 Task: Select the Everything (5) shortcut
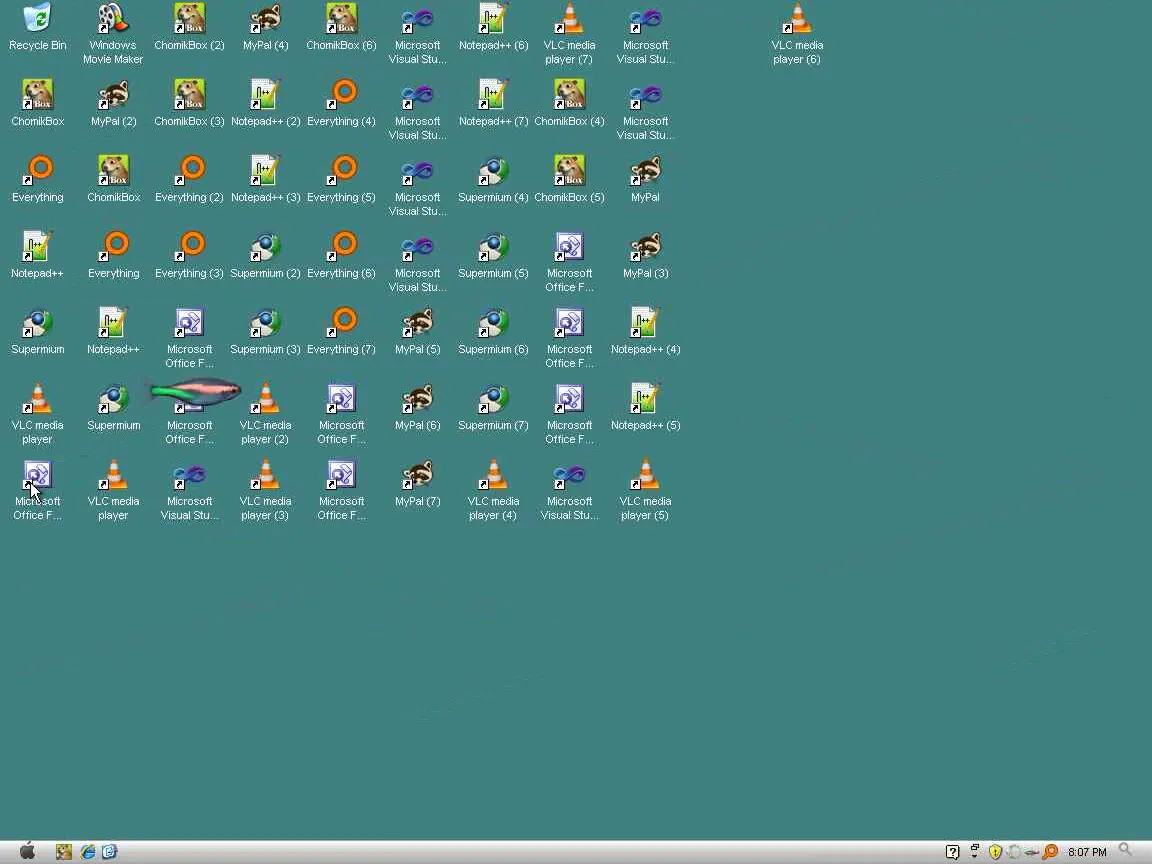pyautogui.click(x=342, y=180)
